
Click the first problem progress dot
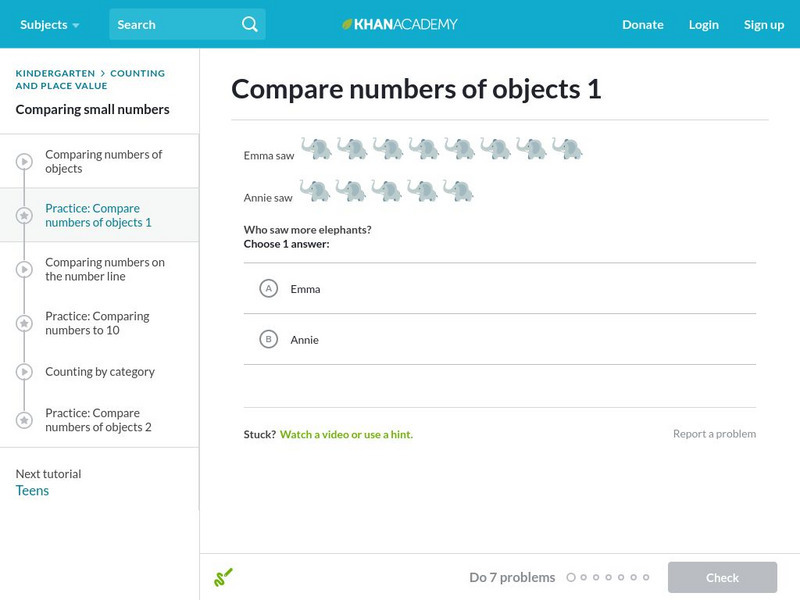[x=571, y=577]
